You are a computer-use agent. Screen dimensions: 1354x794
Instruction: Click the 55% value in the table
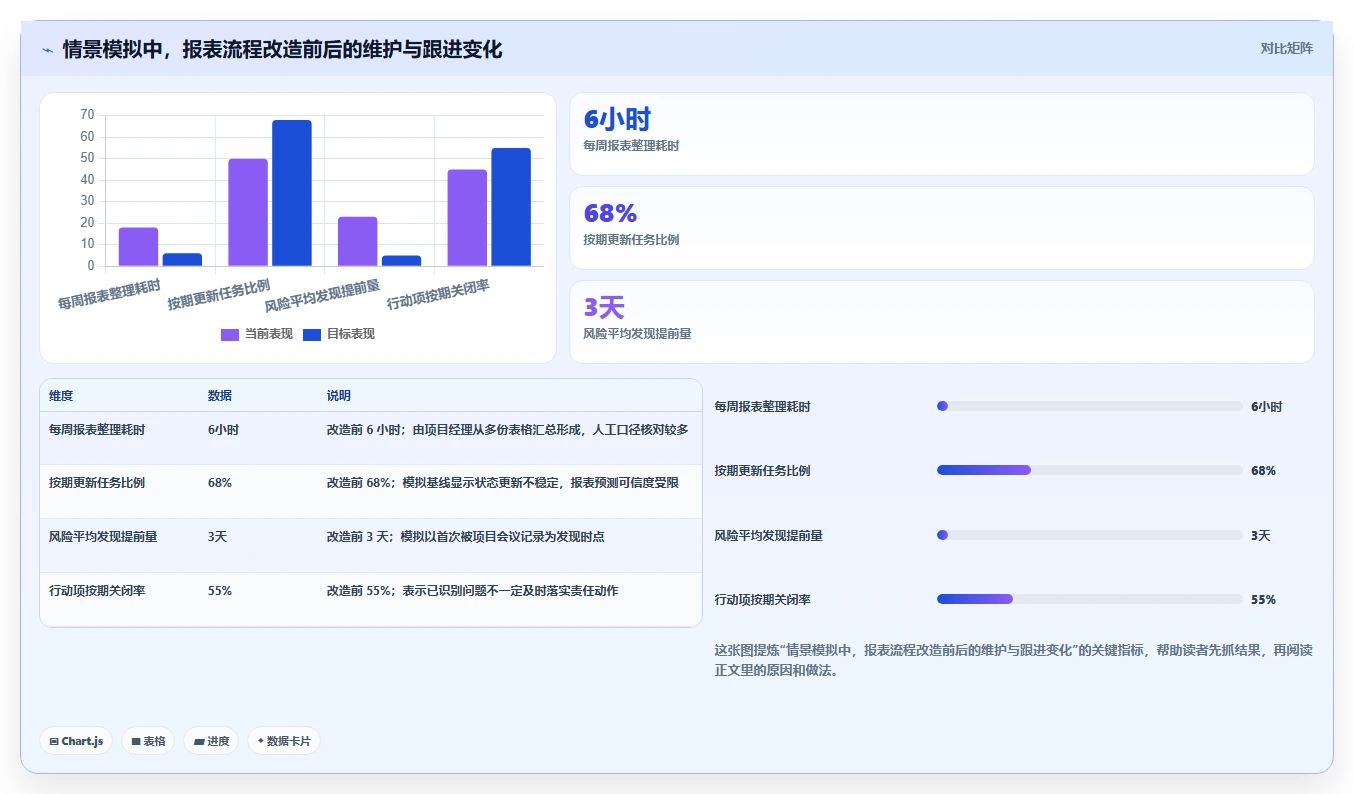tap(220, 590)
